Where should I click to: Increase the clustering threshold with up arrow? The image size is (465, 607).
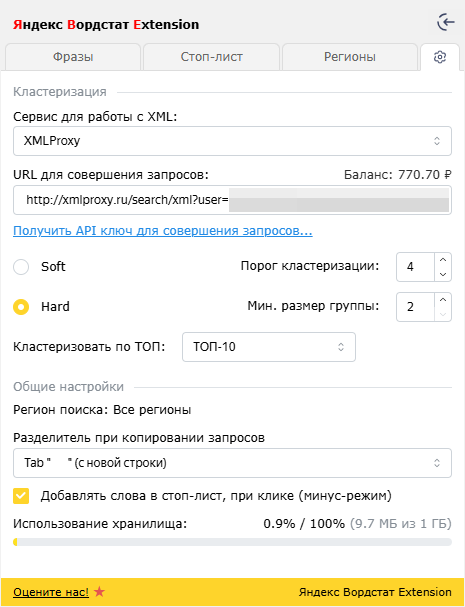point(443,260)
